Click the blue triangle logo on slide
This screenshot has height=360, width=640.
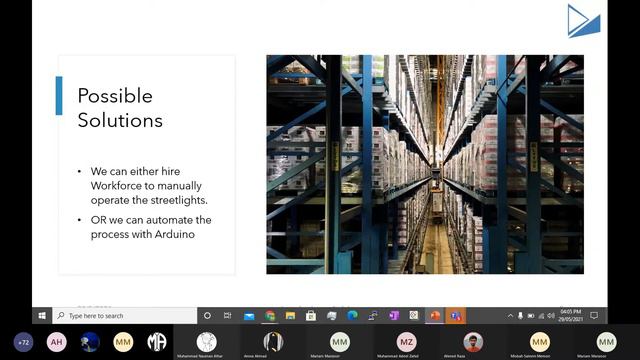coord(584,21)
